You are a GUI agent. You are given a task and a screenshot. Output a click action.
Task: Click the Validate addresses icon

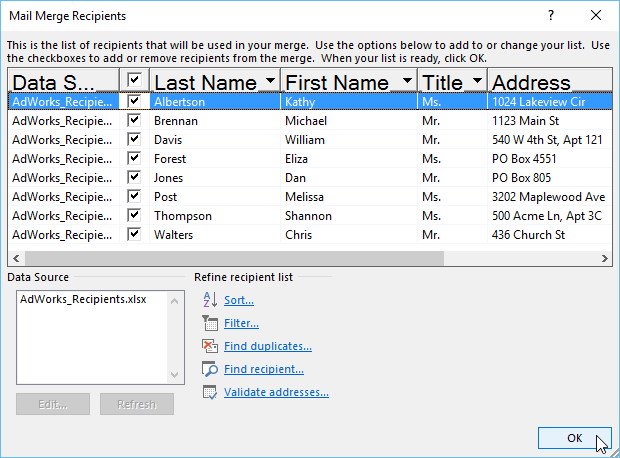click(209, 392)
